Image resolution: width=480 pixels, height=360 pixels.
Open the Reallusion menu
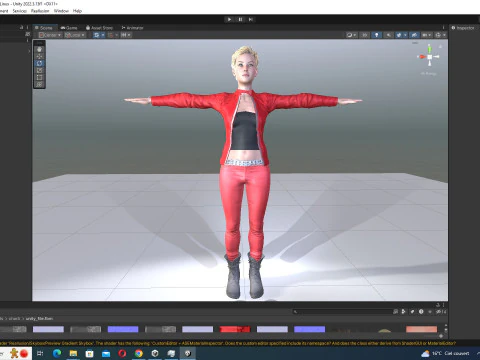click(40, 11)
